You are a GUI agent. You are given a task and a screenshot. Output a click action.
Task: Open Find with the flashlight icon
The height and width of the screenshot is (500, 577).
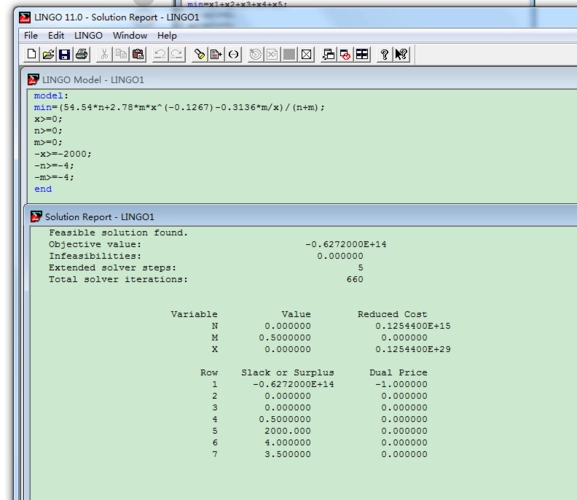pyautogui.click(x=199, y=54)
